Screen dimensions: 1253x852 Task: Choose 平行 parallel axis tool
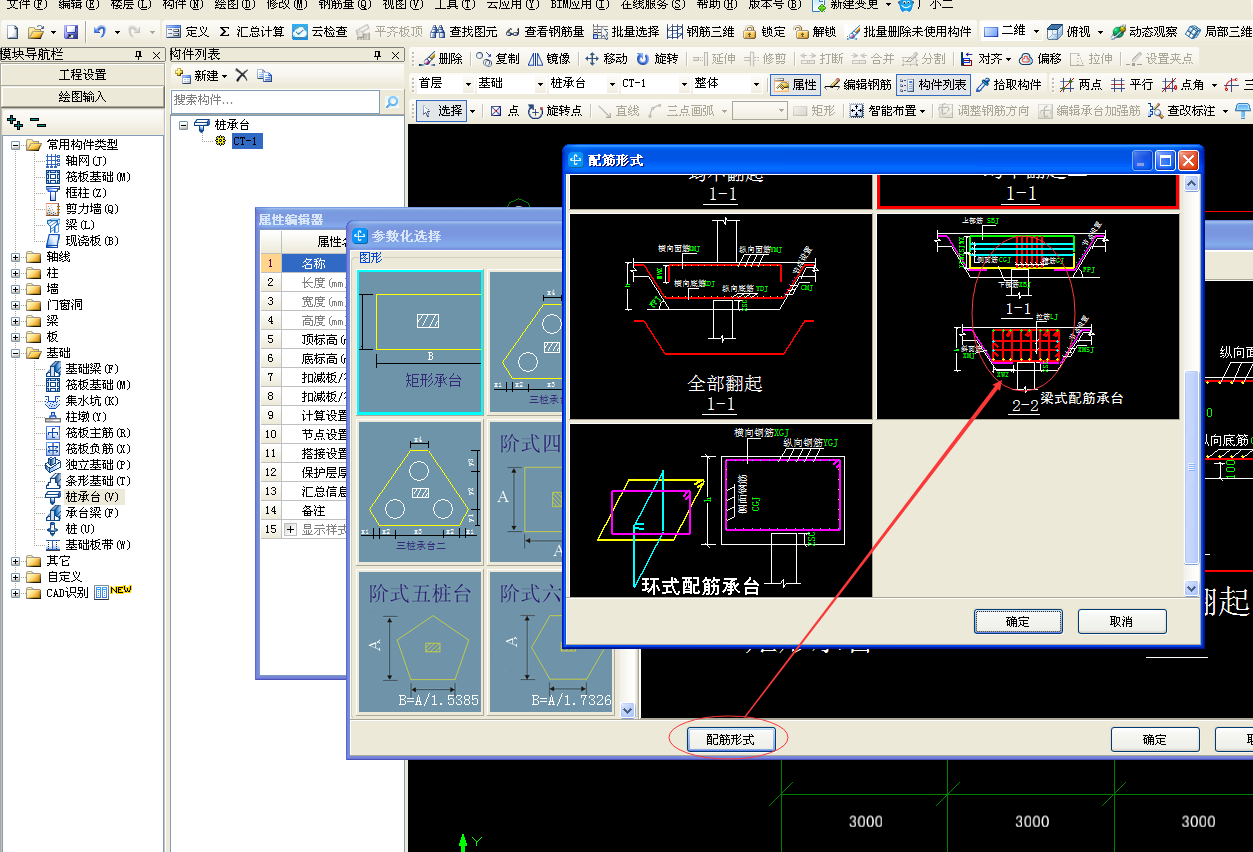pyautogui.click(x=1131, y=85)
